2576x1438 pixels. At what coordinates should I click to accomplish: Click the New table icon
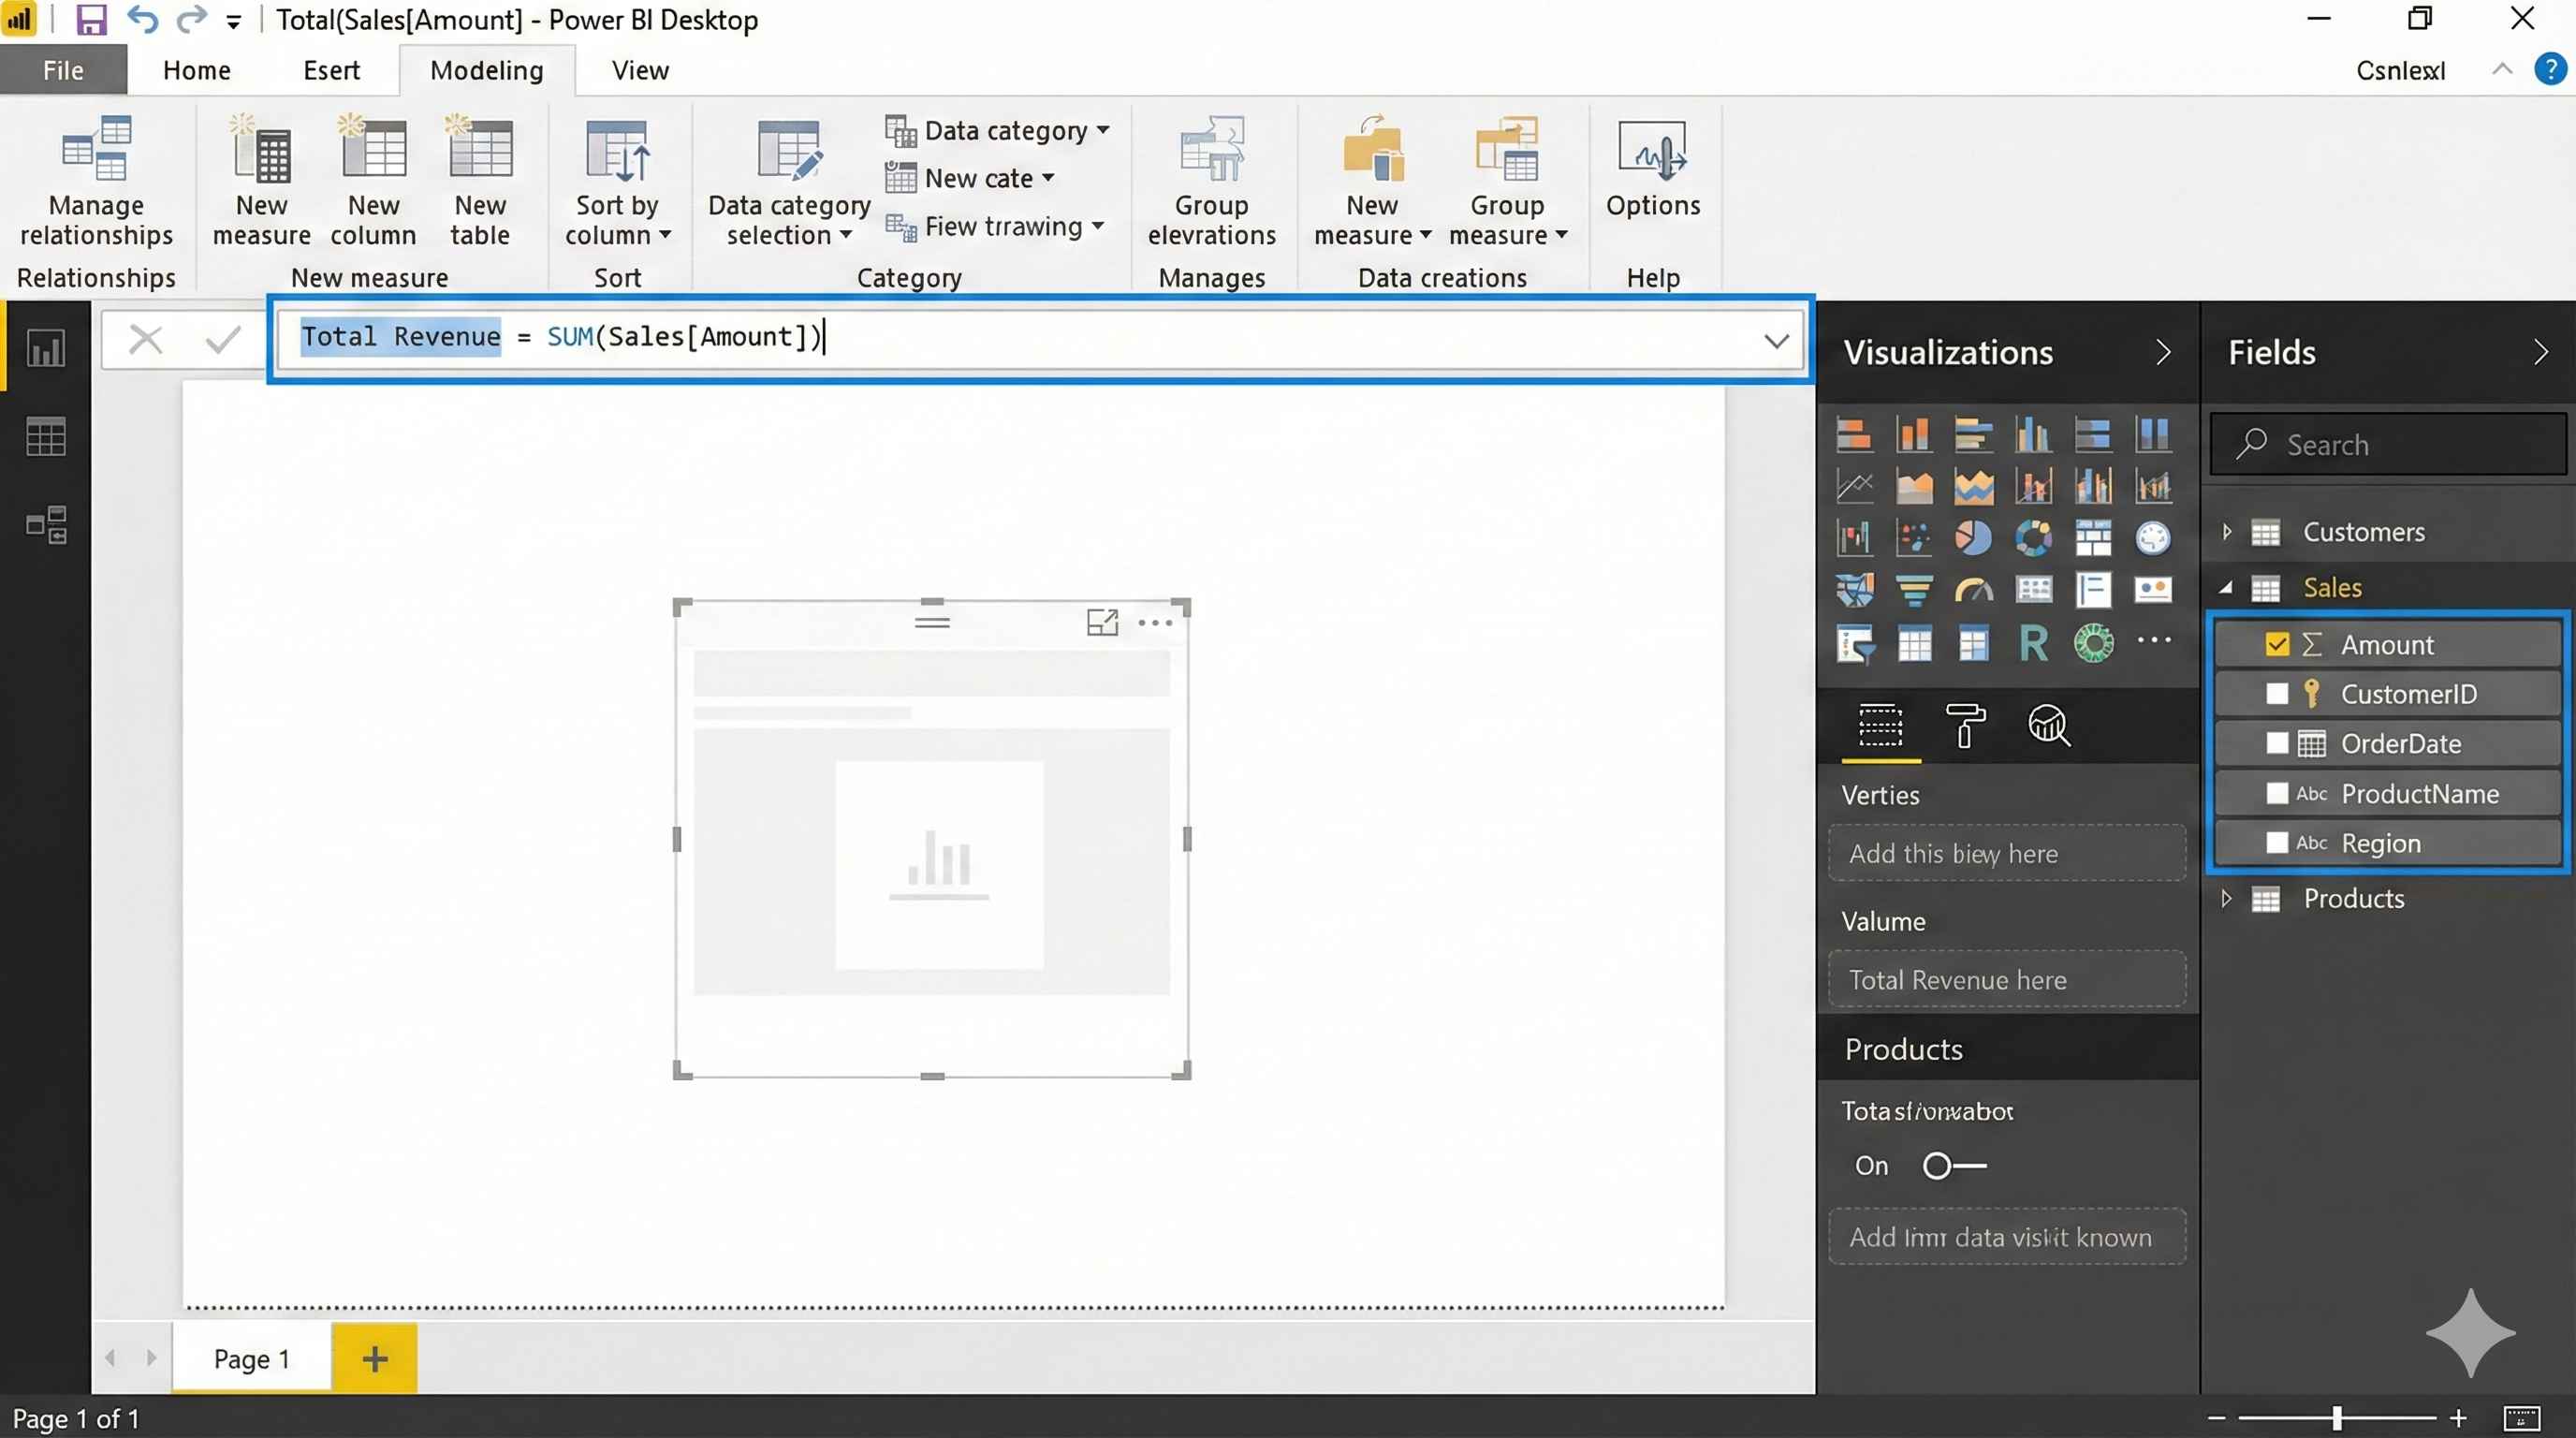pyautogui.click(x=480, y=152)
